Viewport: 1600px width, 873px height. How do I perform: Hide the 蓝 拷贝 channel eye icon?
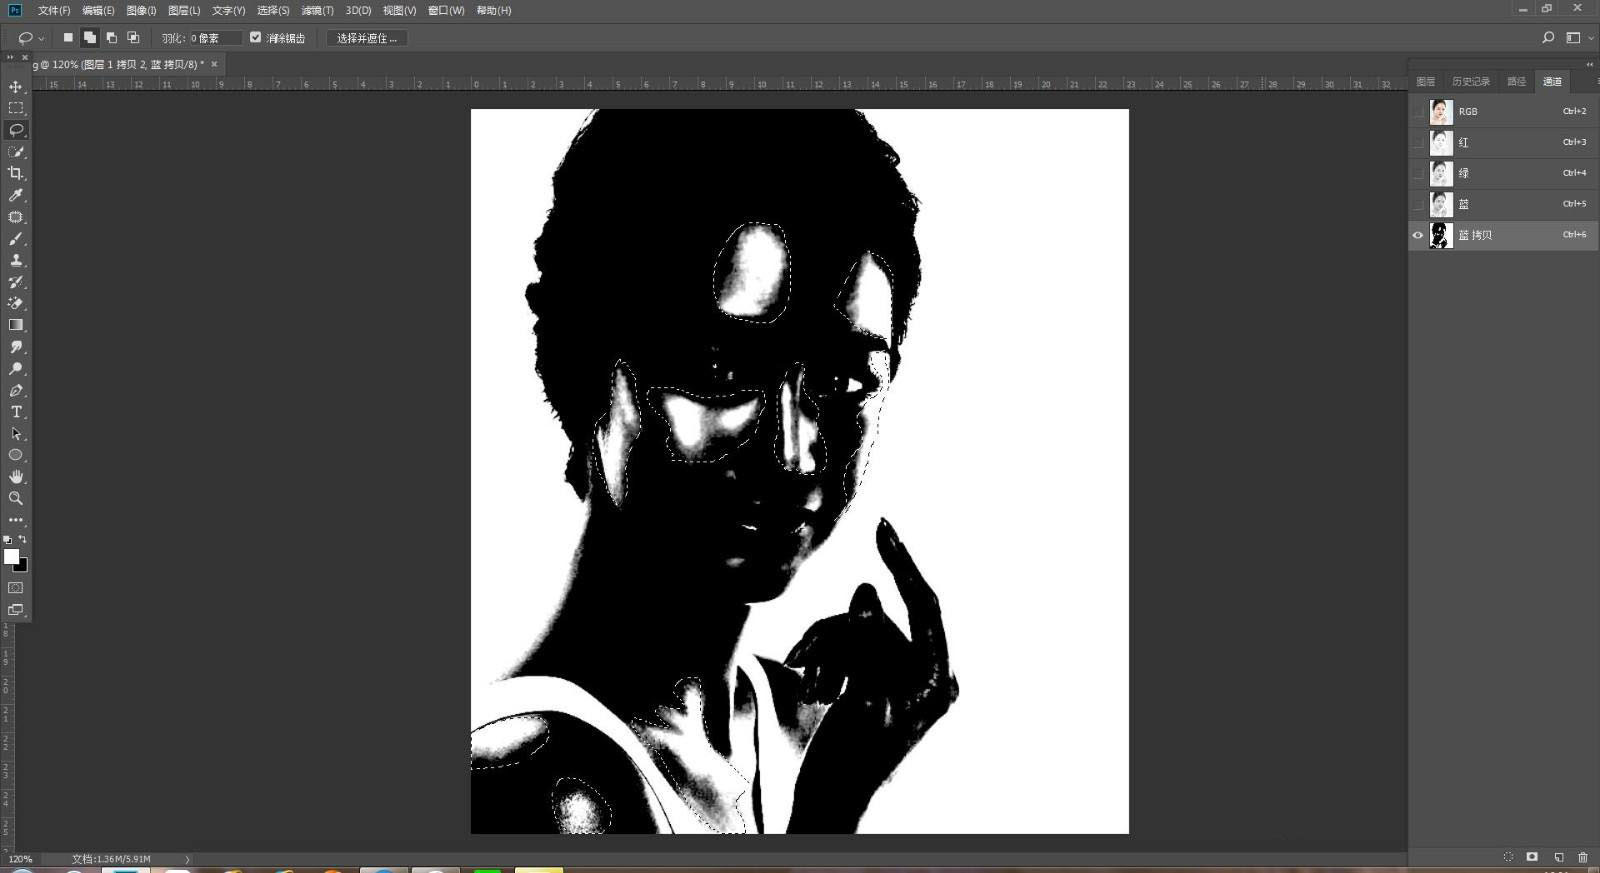(x=1417, y=235)
